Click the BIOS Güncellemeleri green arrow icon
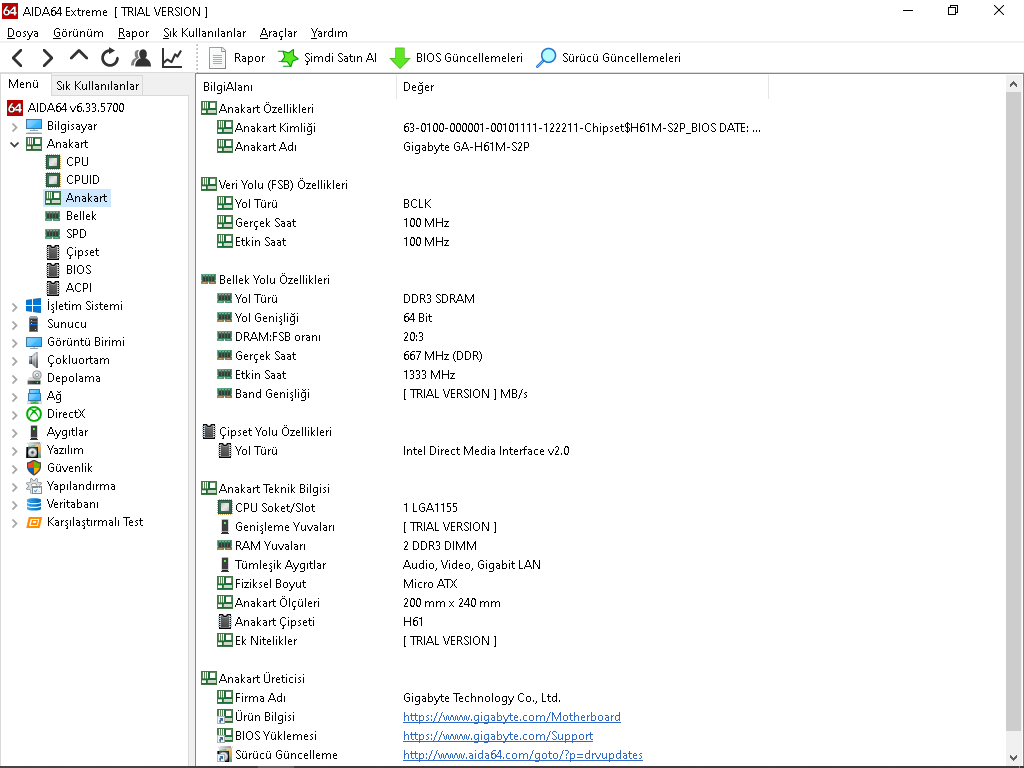The image size is (1024, 768). click(400, 58)
